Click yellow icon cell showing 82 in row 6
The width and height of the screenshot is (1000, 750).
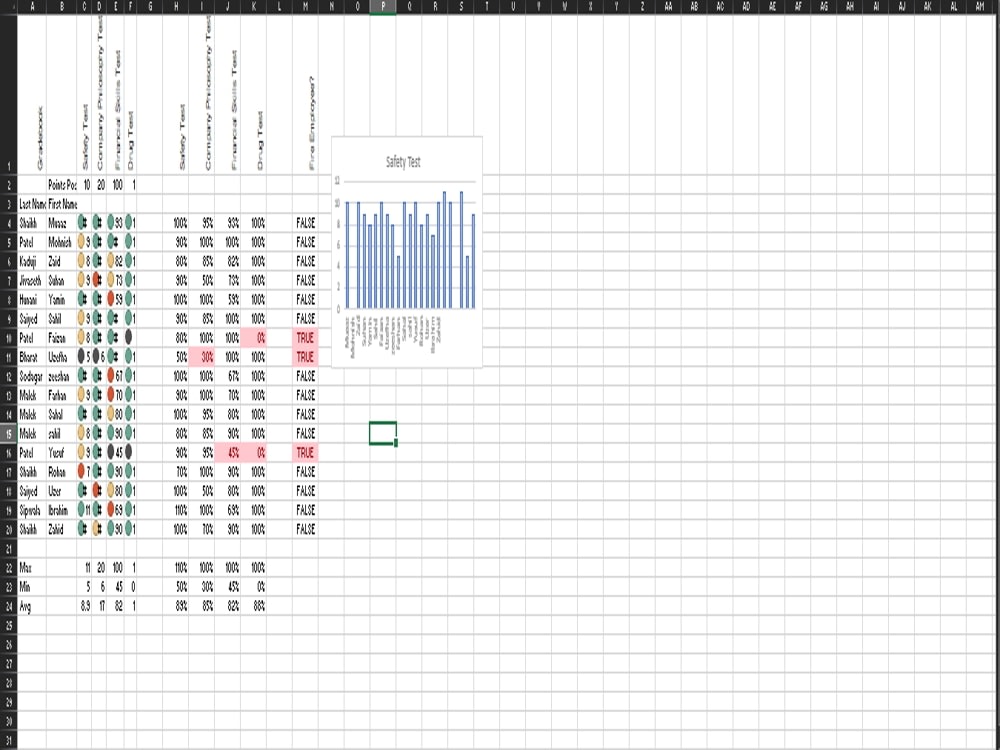pos(115,261)
